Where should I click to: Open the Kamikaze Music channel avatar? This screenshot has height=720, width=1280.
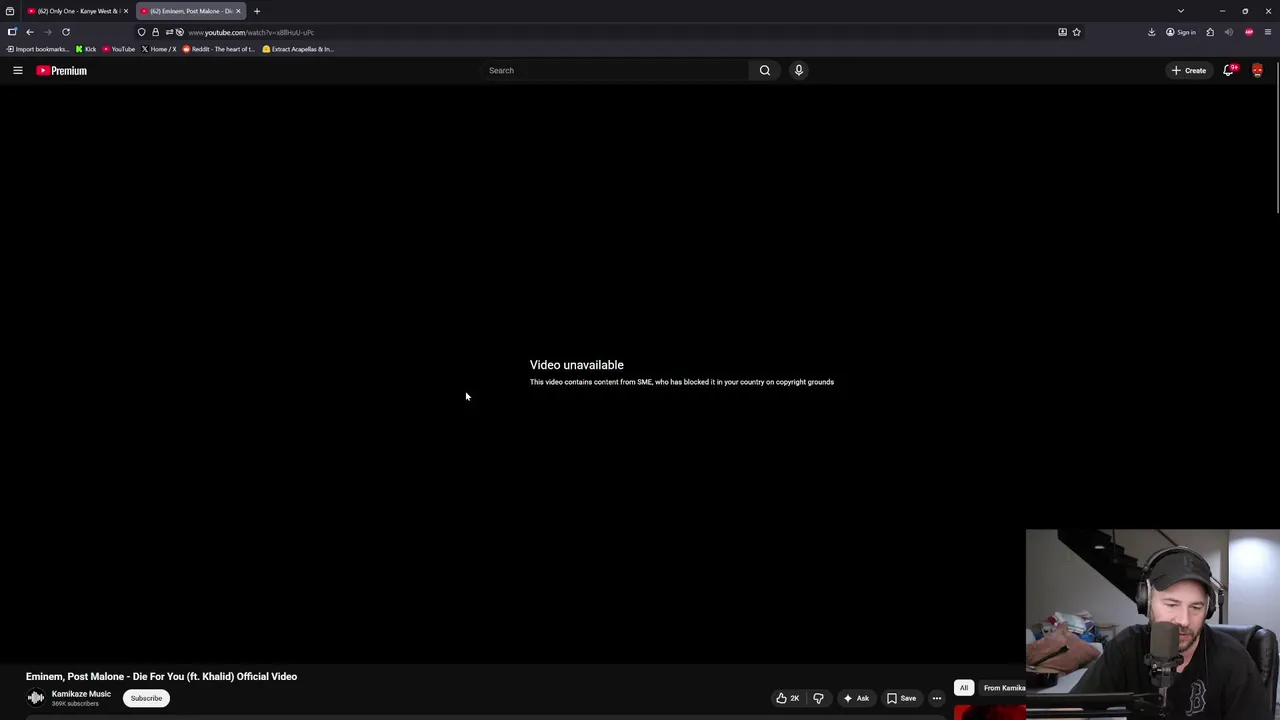36,698
